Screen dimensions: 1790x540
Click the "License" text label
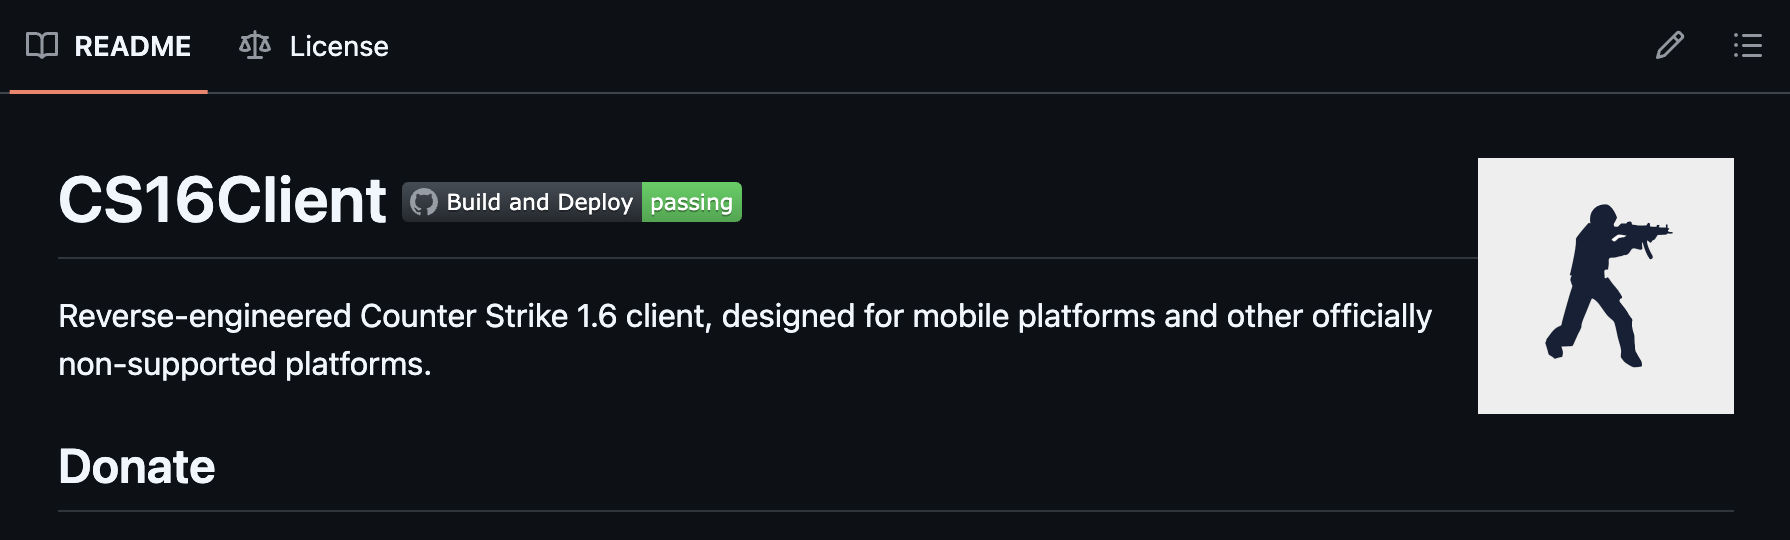pyautogui.click(x=339, y=46)
